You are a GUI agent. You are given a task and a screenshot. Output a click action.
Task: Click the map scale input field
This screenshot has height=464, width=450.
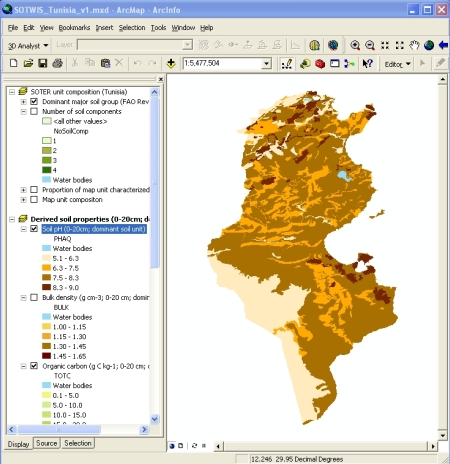[x=222, y=63]
